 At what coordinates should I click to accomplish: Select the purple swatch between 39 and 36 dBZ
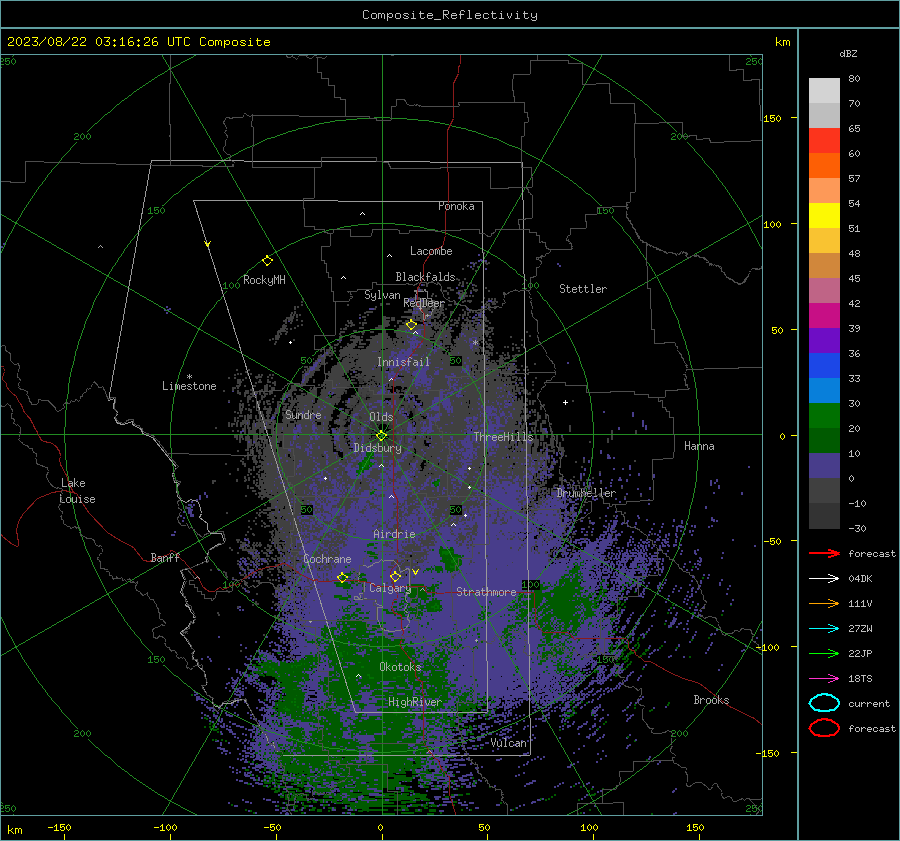(824, 340)
